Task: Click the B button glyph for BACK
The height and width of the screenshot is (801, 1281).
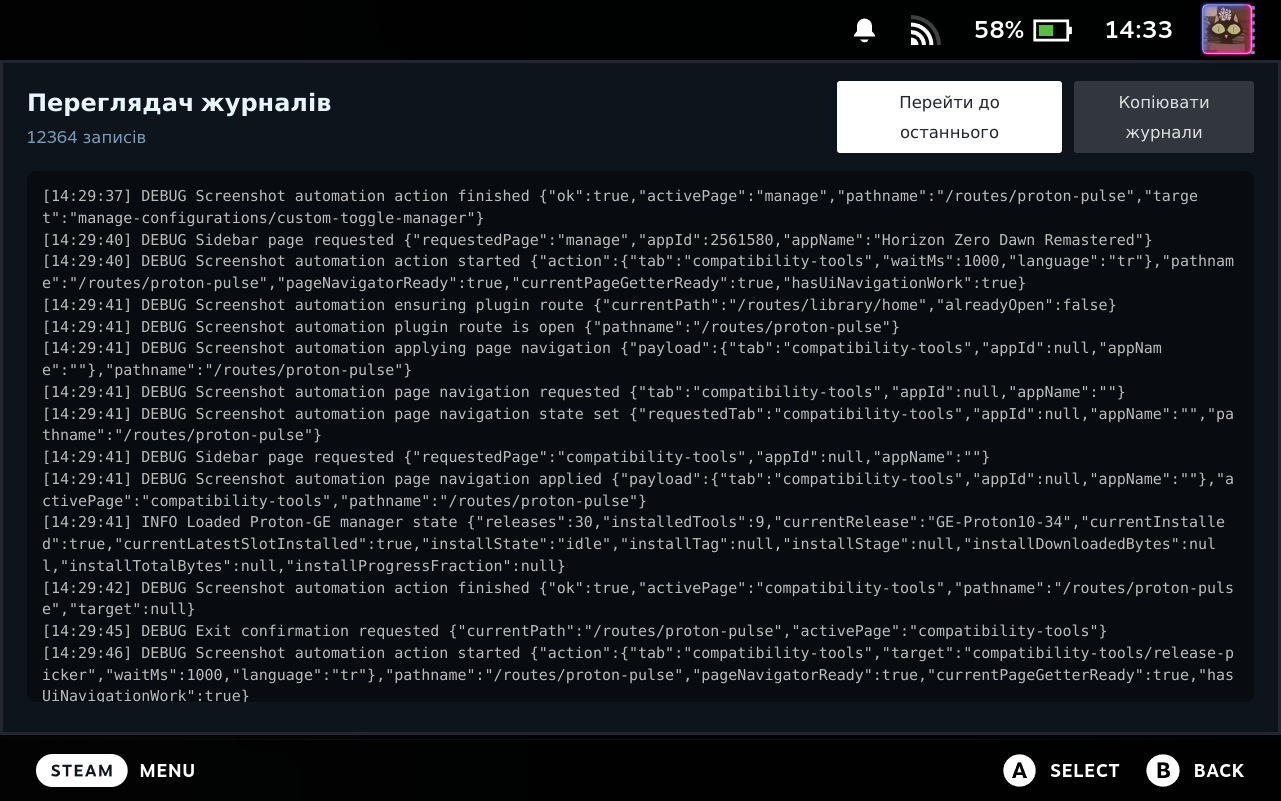Action: point(1163,770)
